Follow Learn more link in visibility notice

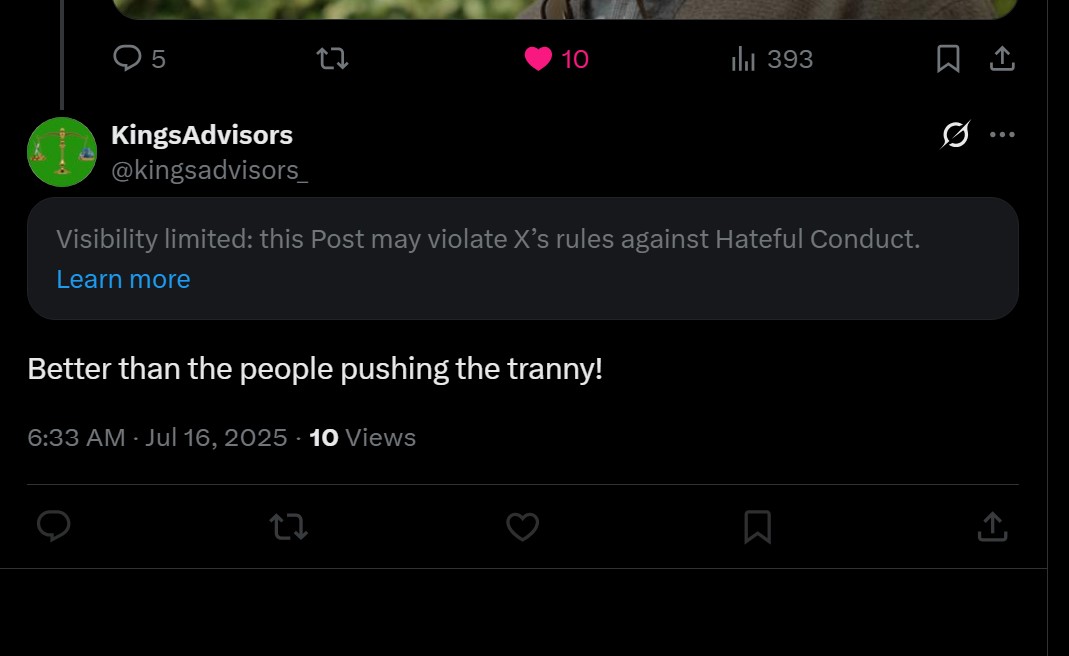point(123,279)
